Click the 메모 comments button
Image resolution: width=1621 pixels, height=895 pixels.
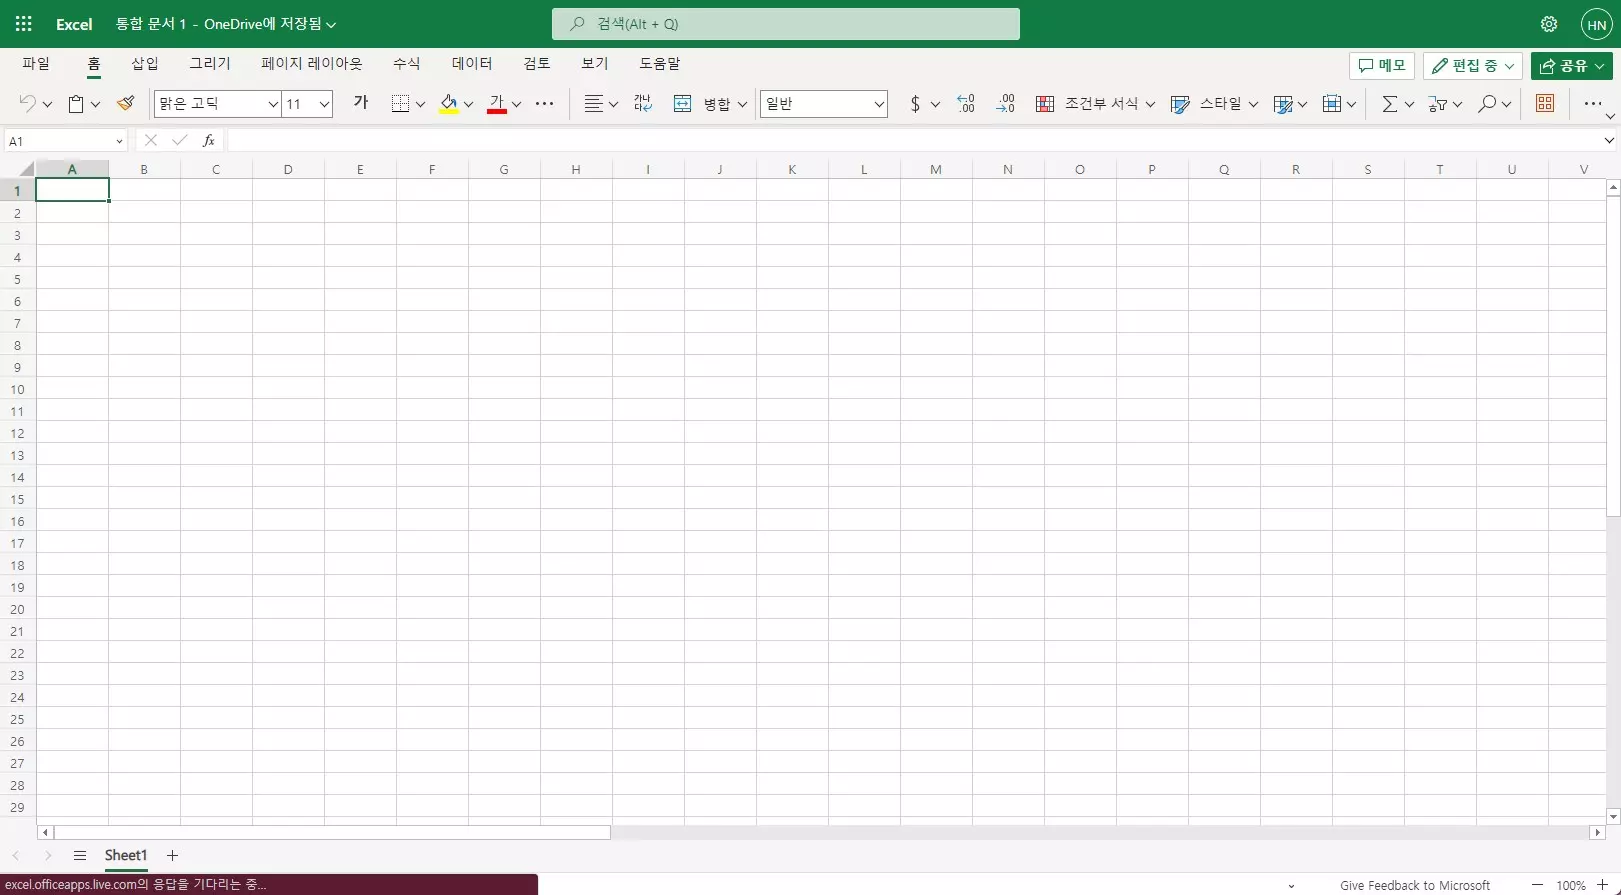pos(1382,65)
